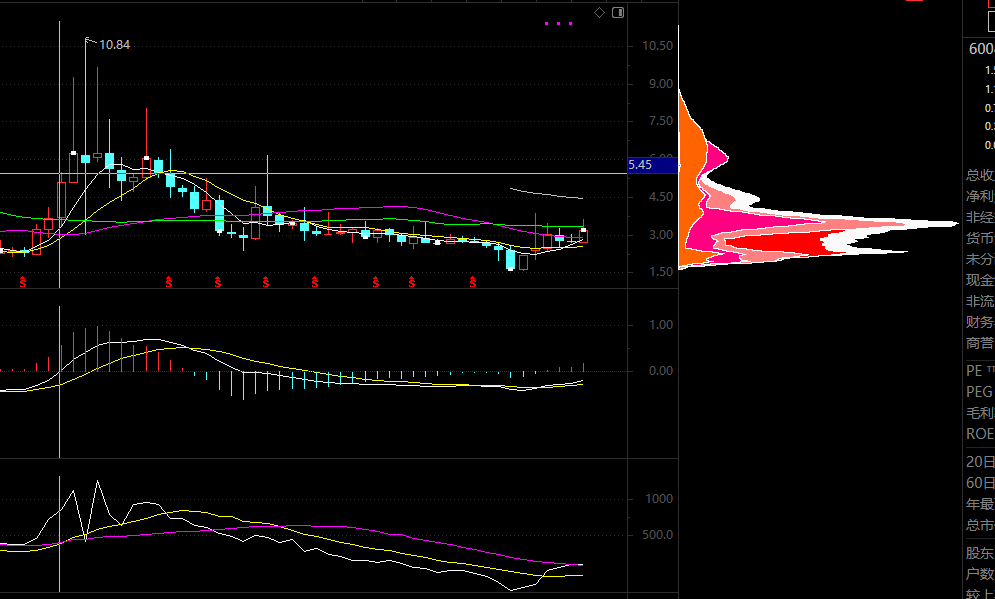Click the diamond marker icon above the chart
The height and width of the screenshot is (599, 995).
point(599,13)
